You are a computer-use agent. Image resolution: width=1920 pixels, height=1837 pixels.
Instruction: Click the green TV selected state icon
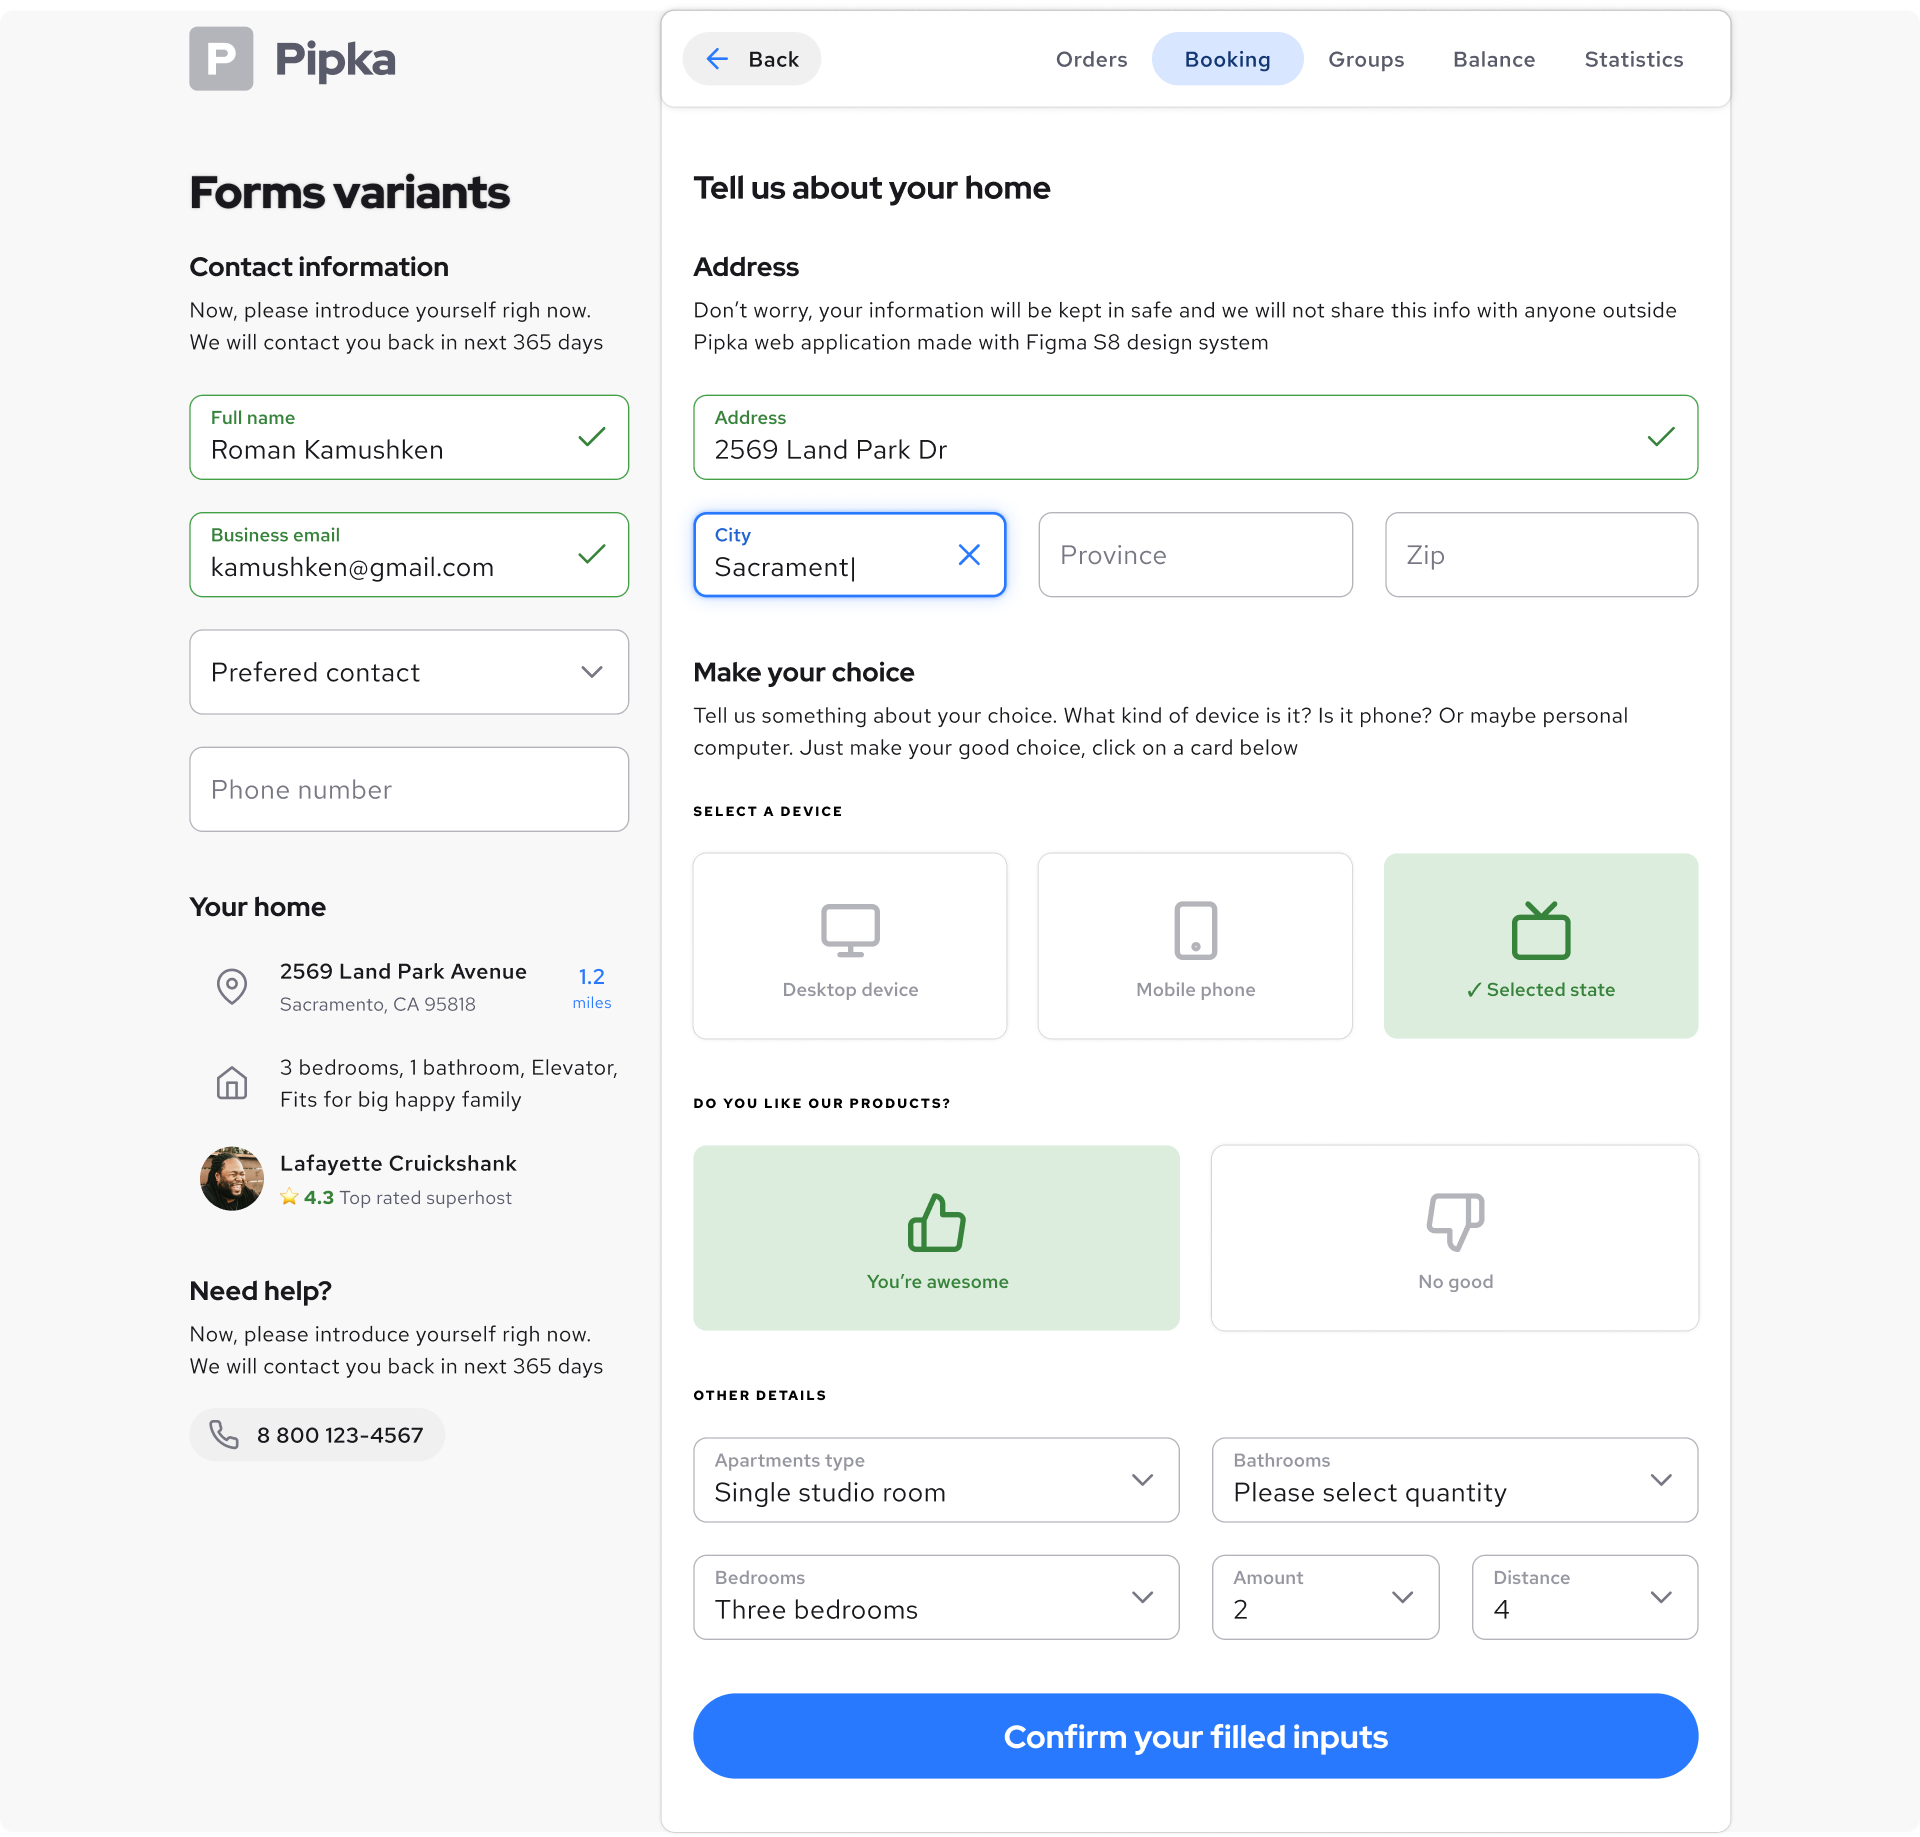click(1540, 929)
